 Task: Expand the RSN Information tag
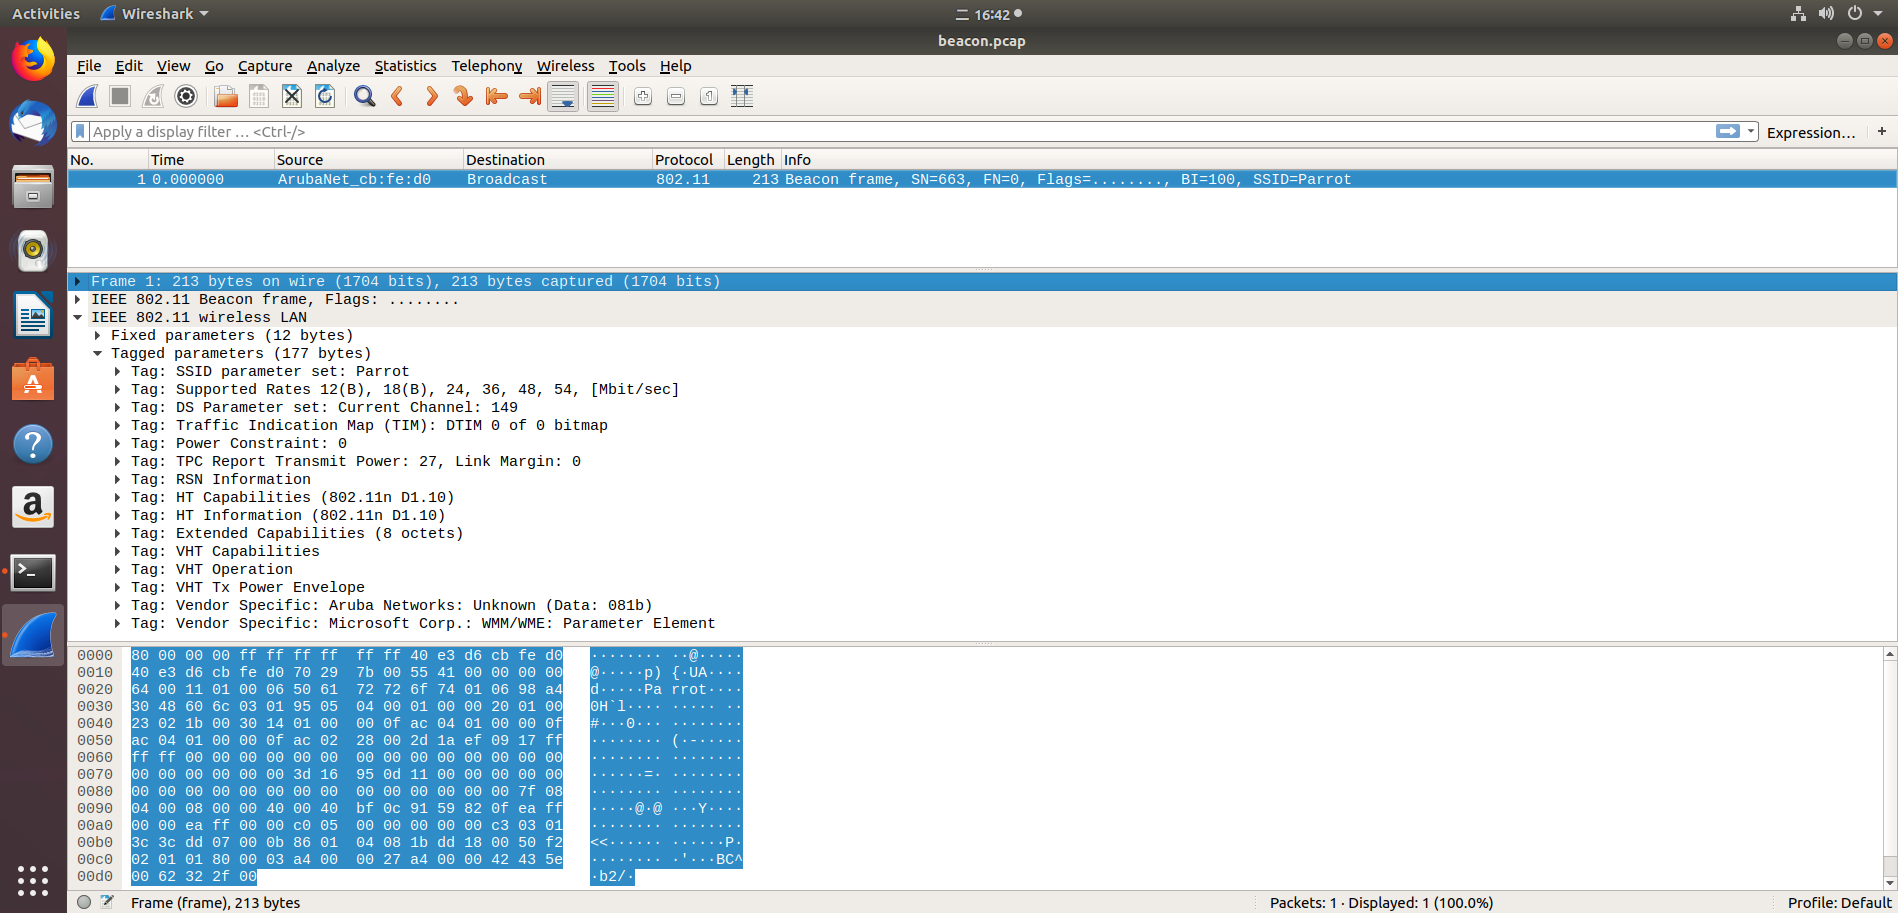[118, 480]
